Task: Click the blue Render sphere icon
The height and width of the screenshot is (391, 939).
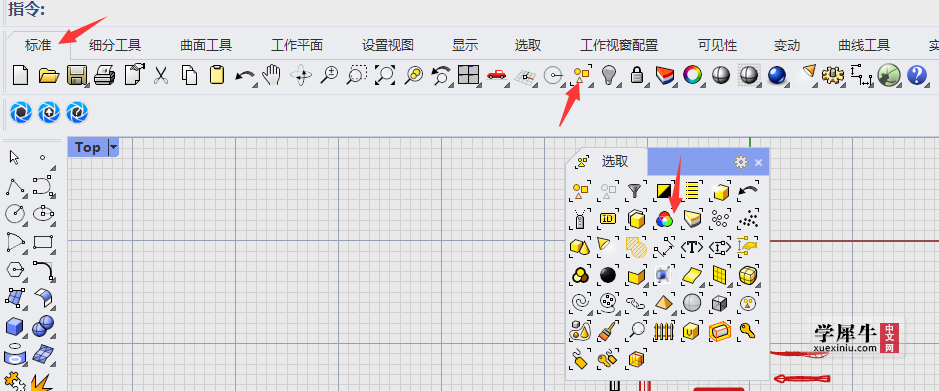Action: (x=777, y=75)
